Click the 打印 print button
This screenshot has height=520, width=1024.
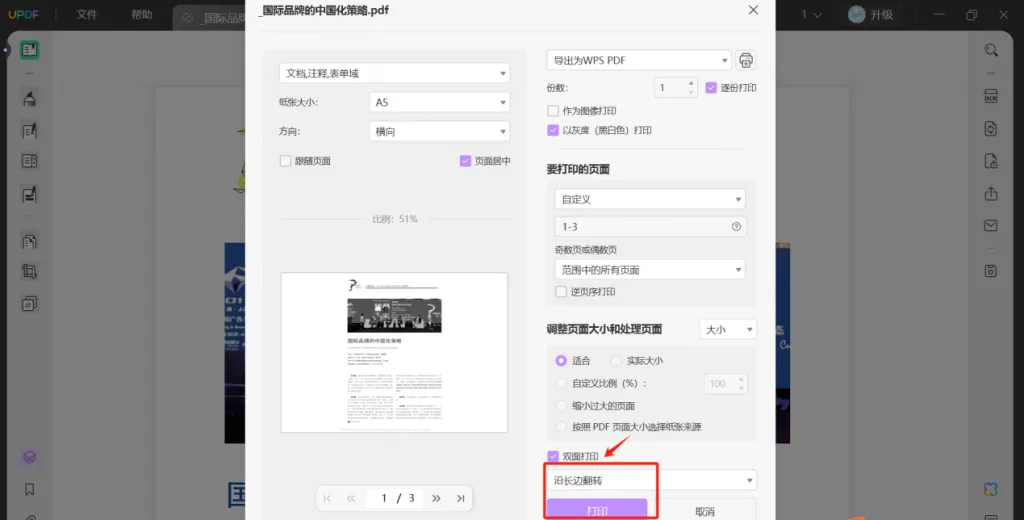point(597,510)
